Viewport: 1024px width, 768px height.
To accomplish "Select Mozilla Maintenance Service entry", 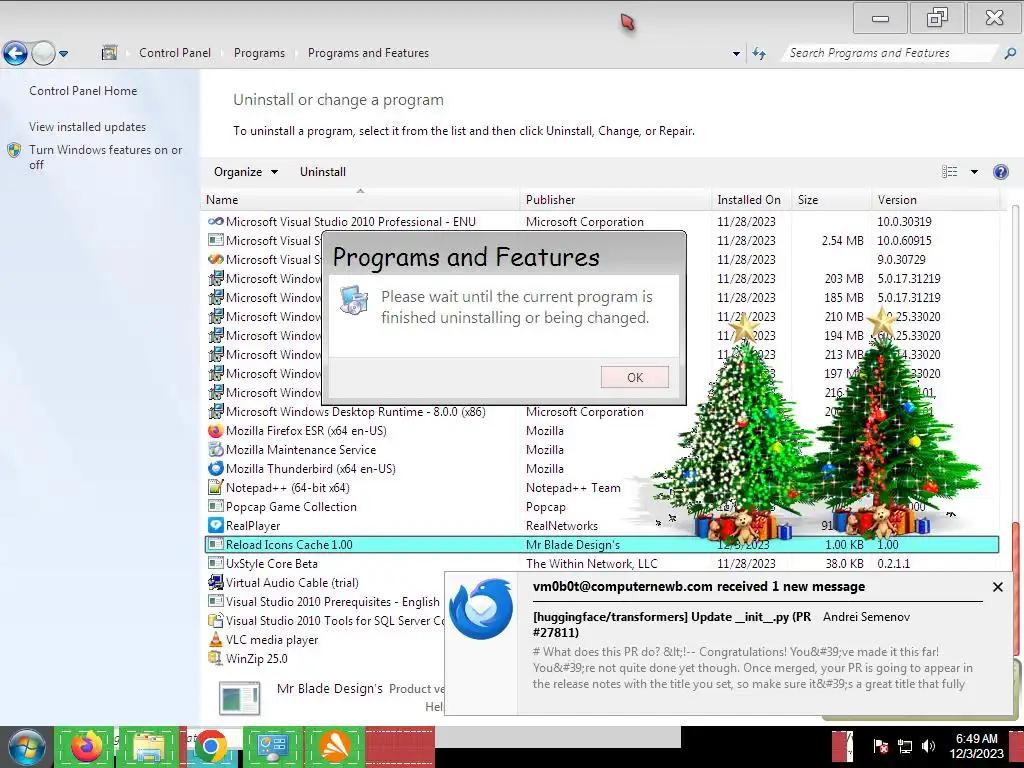I will coord(301,450).
